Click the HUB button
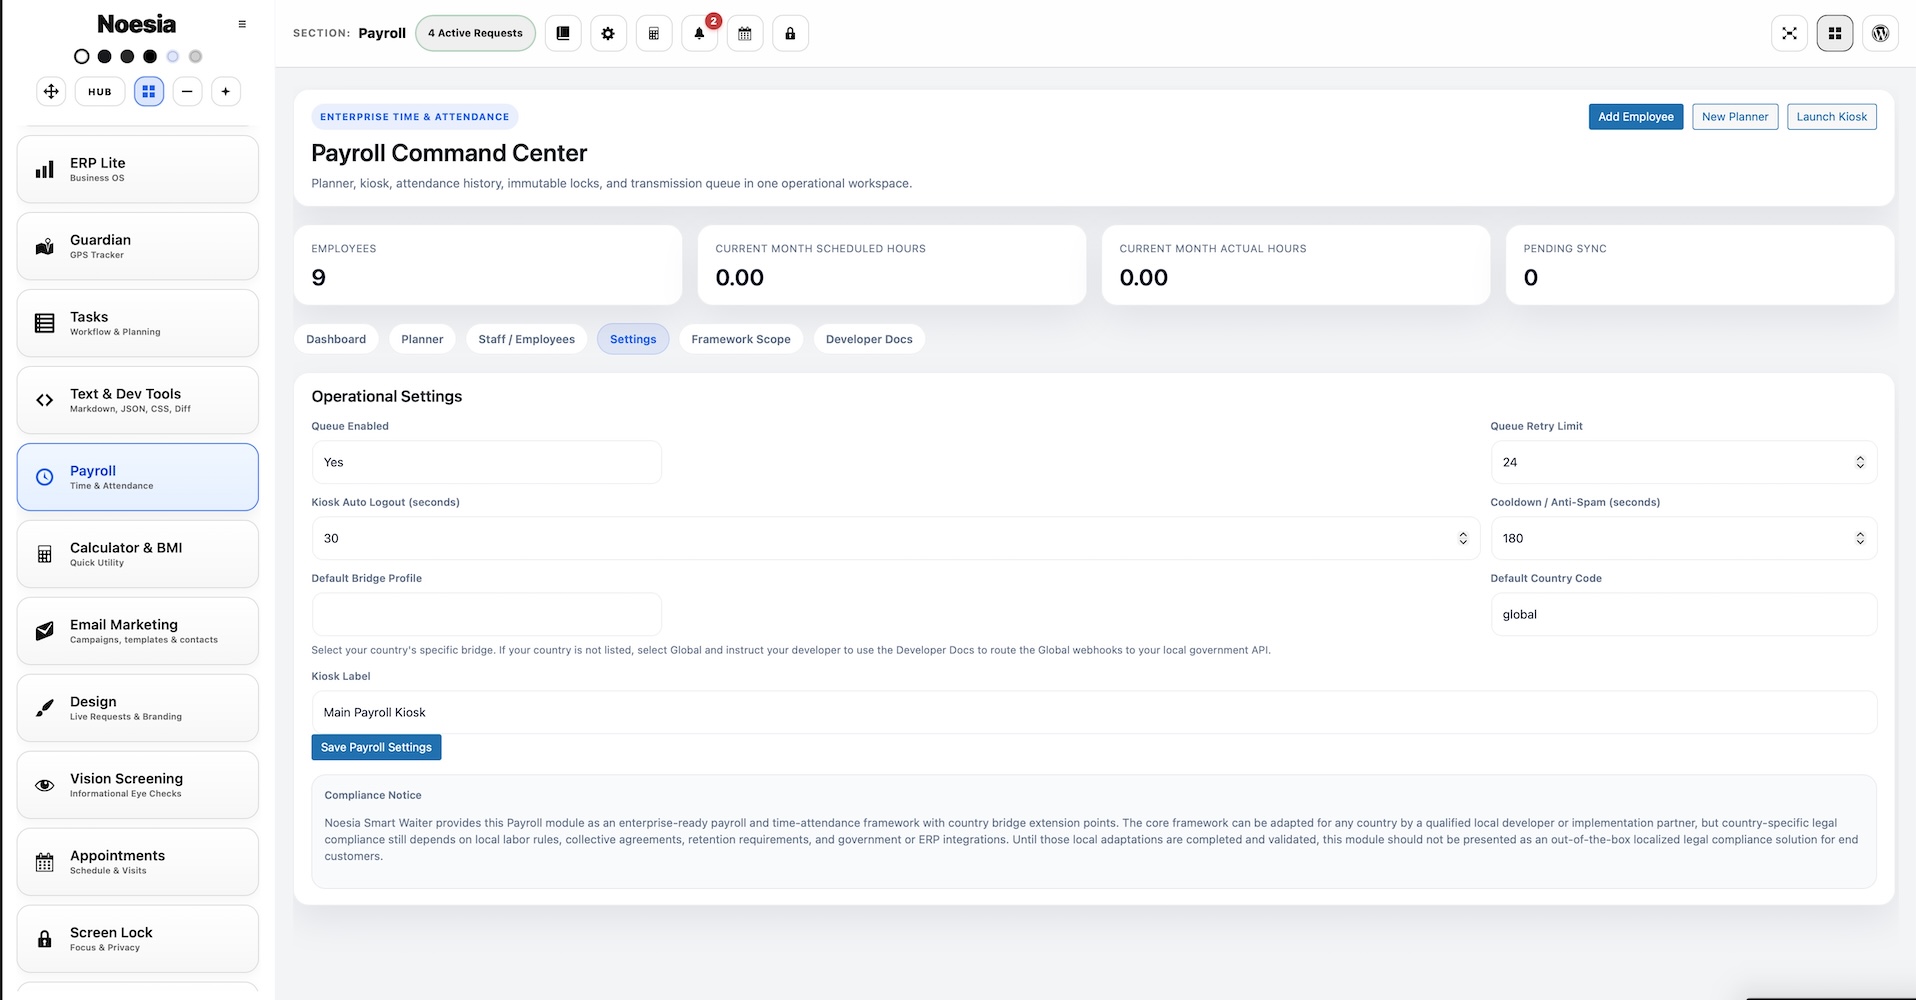 pos(100,91)
